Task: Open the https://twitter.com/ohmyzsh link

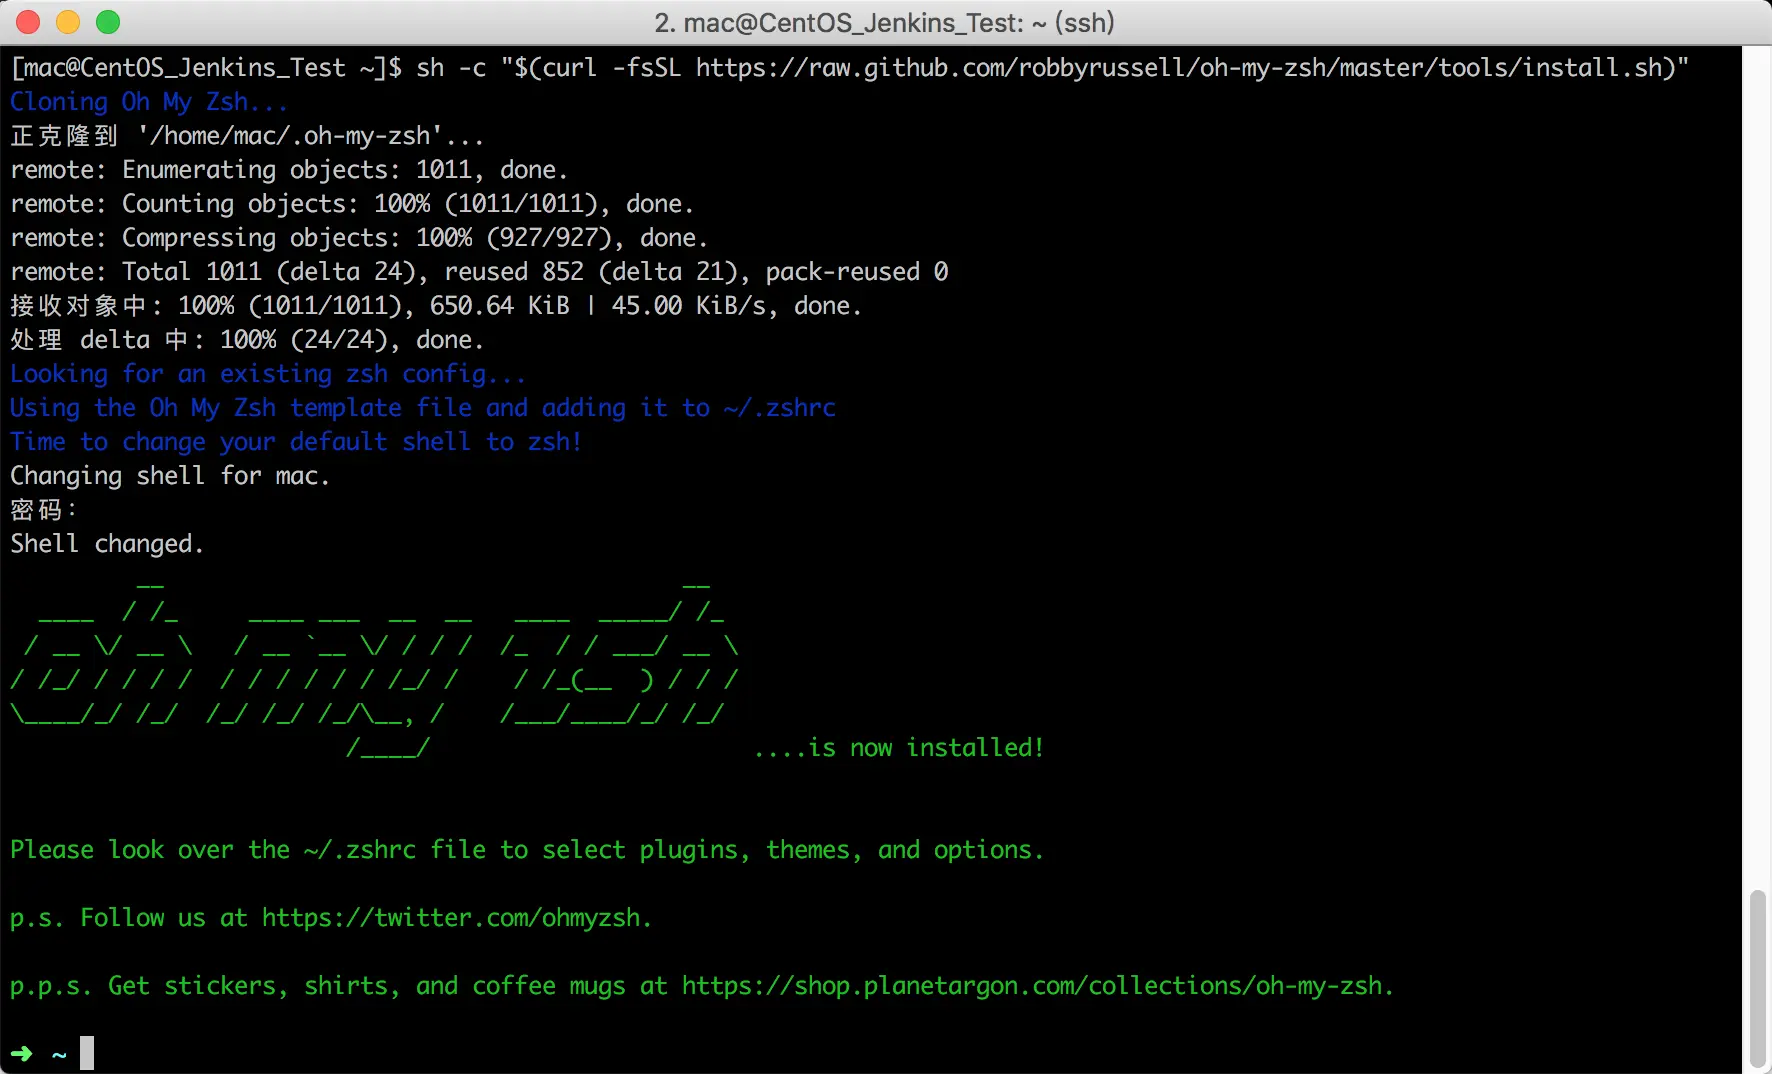Action: point(455,917)
